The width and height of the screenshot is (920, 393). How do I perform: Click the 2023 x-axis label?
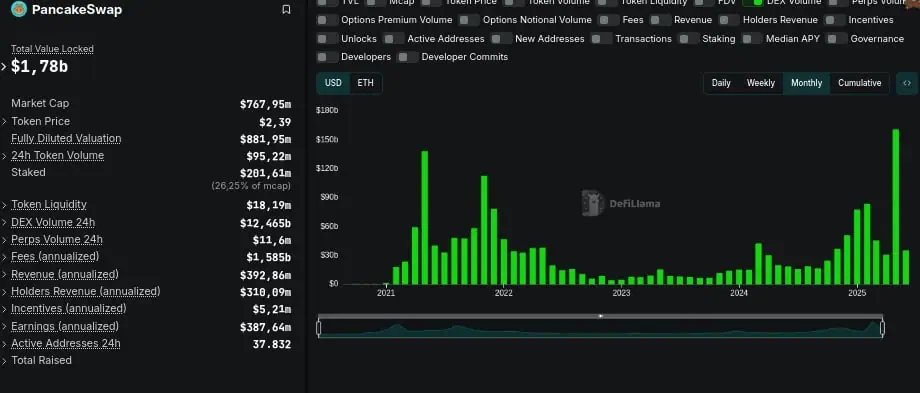point(621,293)
